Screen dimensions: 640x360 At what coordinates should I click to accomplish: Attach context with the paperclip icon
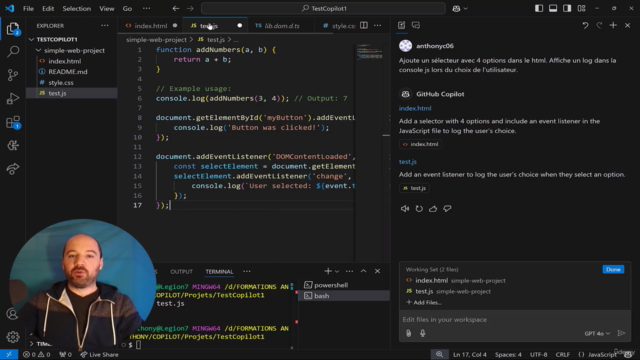(x=409, y=333)
